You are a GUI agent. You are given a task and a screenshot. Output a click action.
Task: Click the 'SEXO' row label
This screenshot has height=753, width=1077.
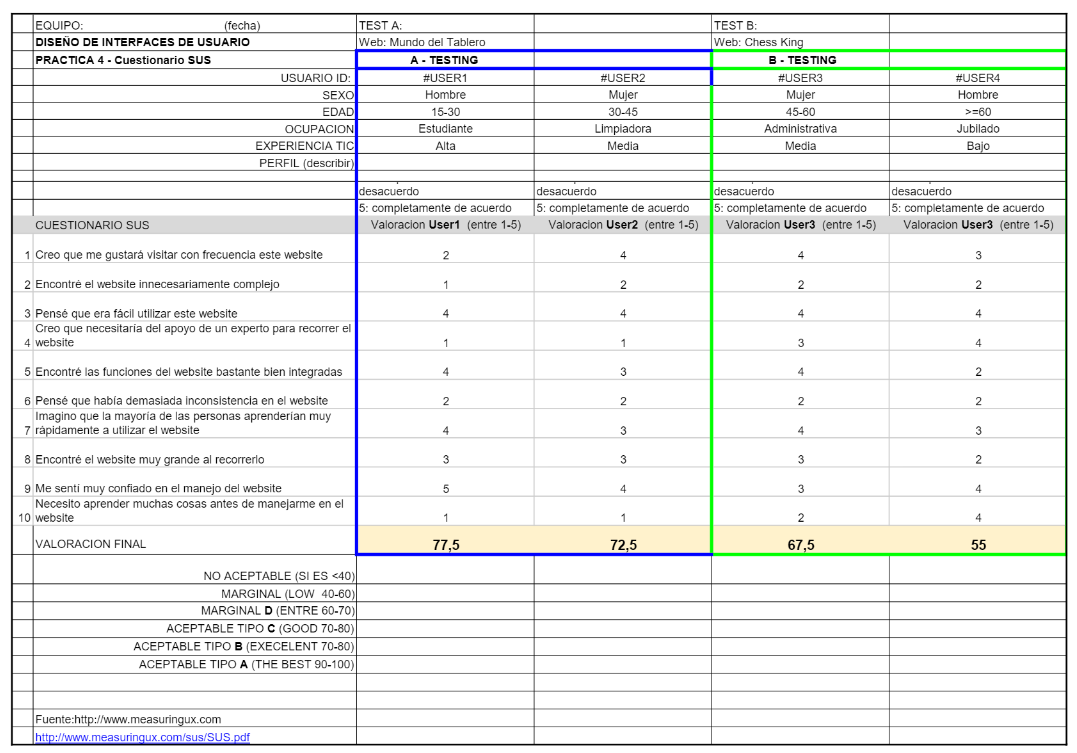coord(338,95)
